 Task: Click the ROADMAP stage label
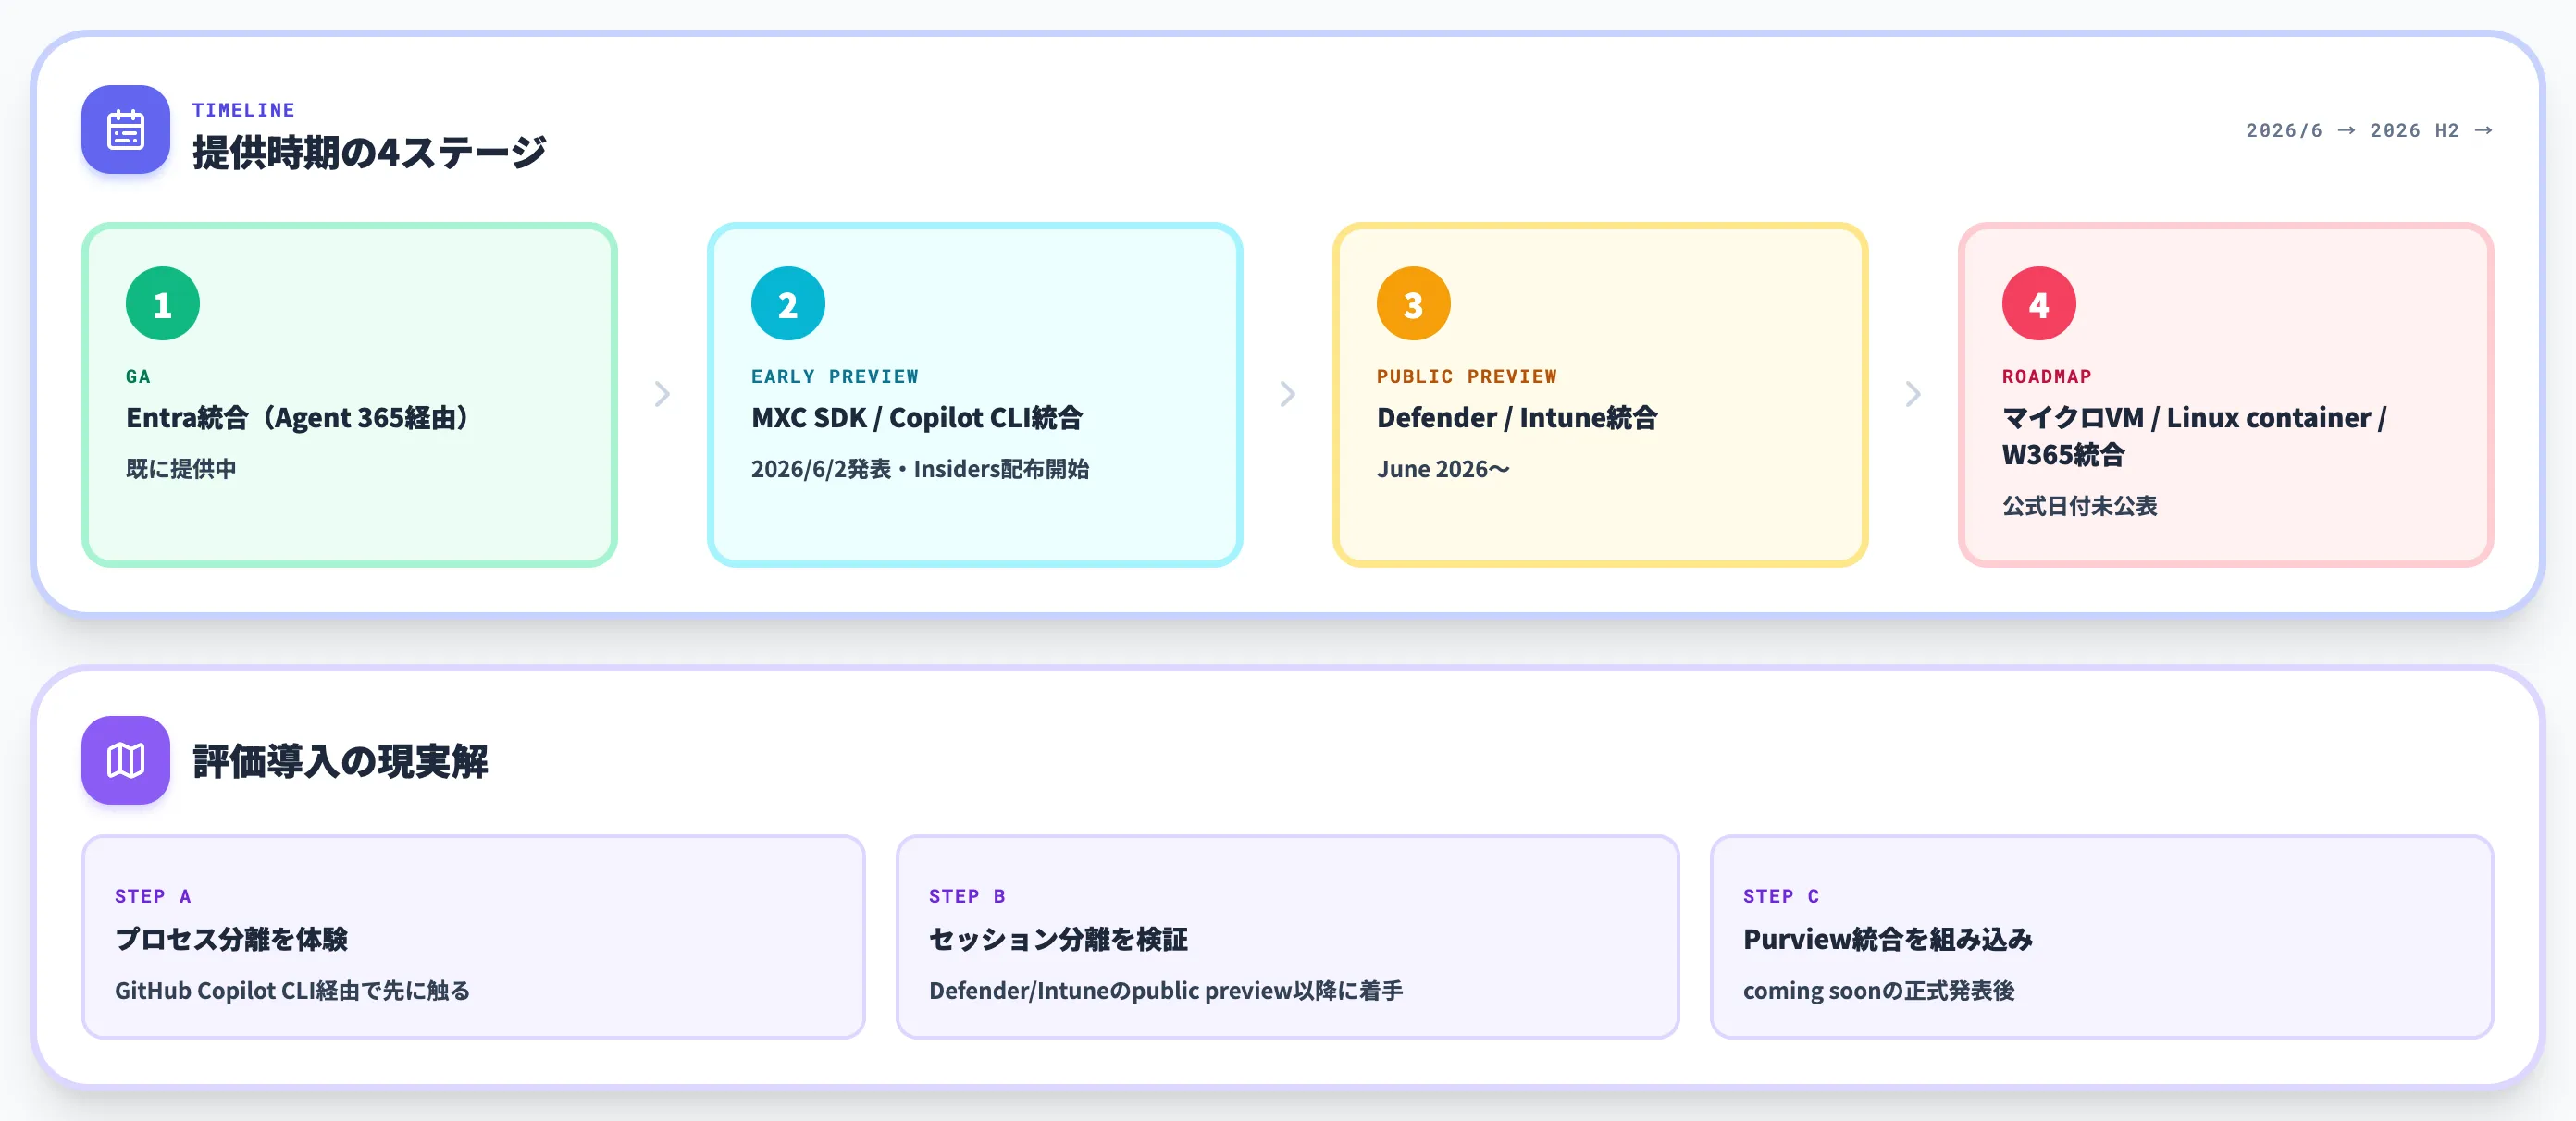click(2047, 377)
